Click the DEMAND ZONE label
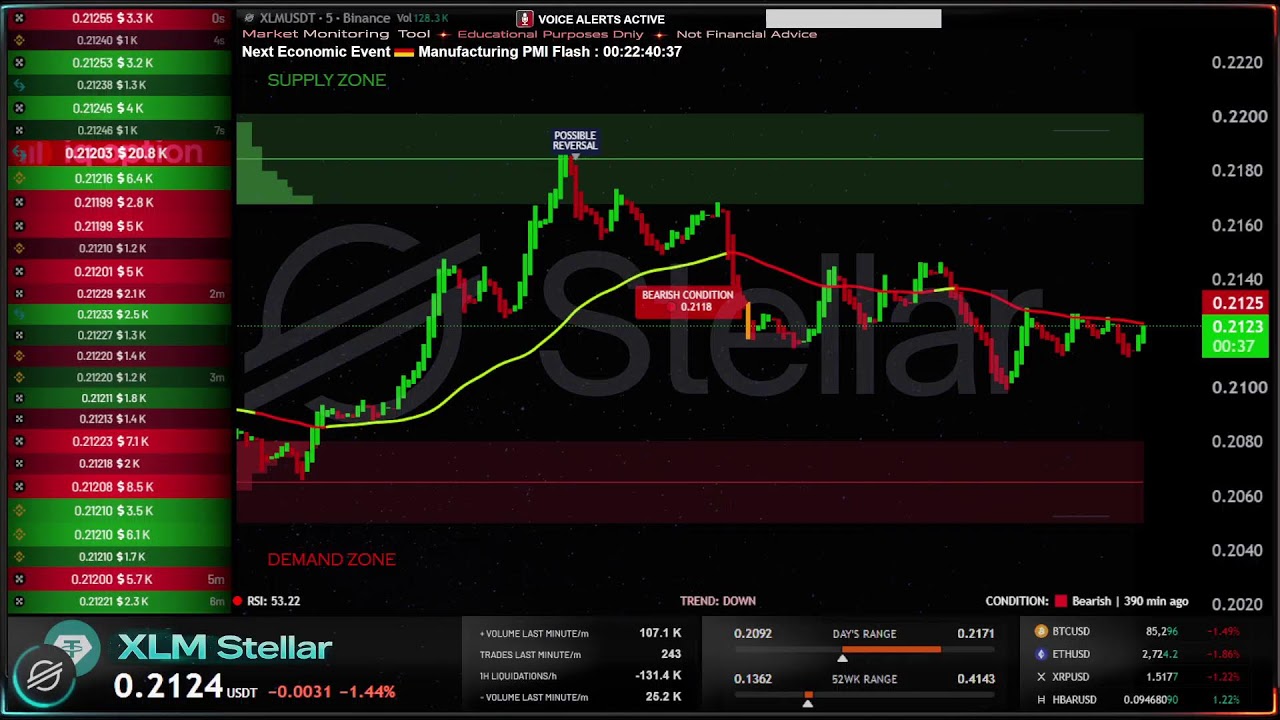The image size is (1280, 720). coord(331,559)
